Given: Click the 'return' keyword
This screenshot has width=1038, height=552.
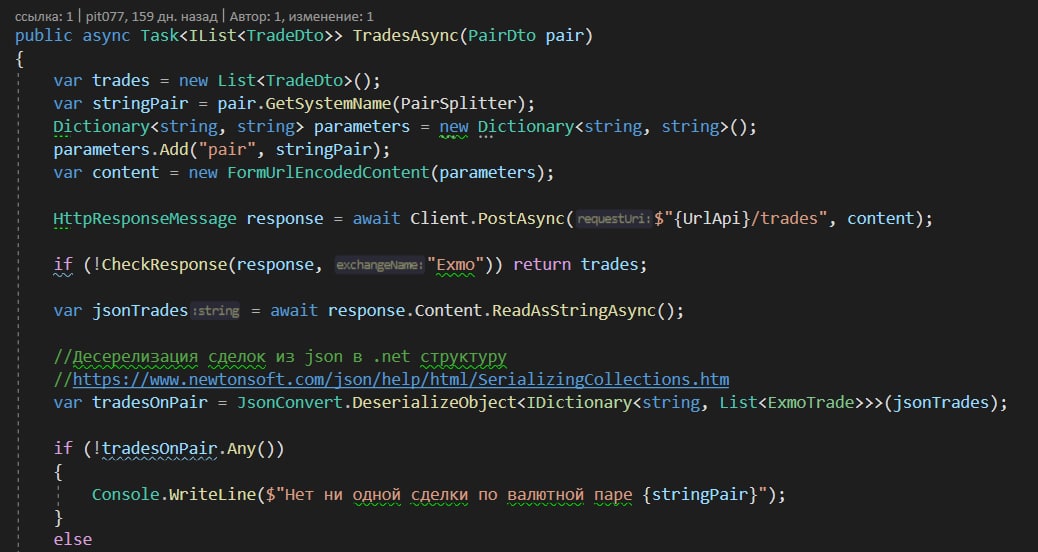Looking at the screenshot, I should [x=542, y=265].
